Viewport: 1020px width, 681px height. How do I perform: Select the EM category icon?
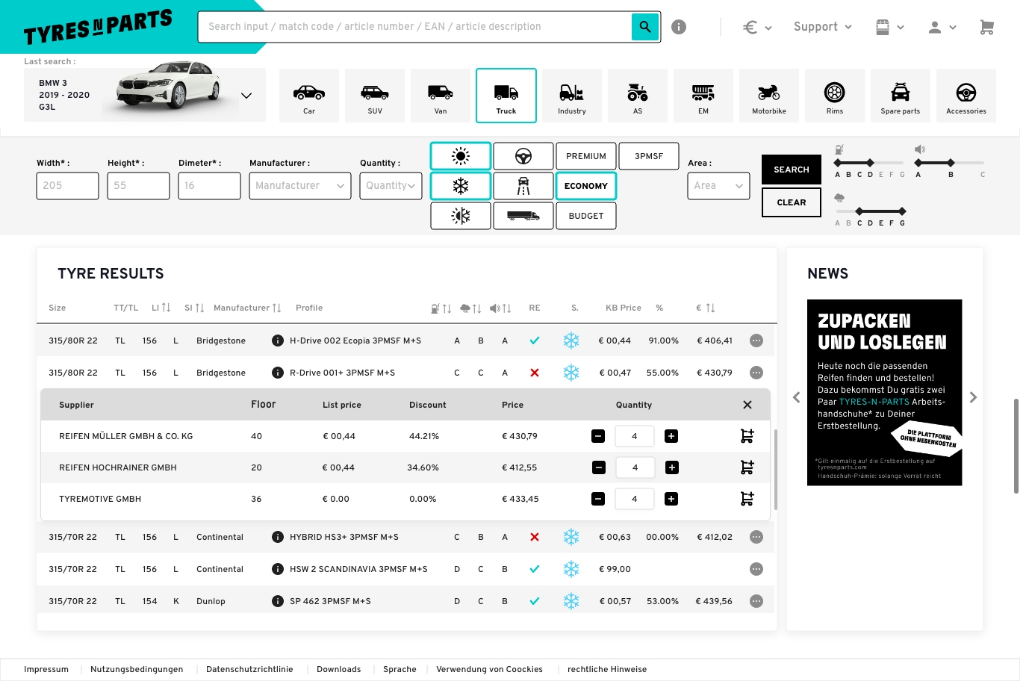[x=703, y=96]
